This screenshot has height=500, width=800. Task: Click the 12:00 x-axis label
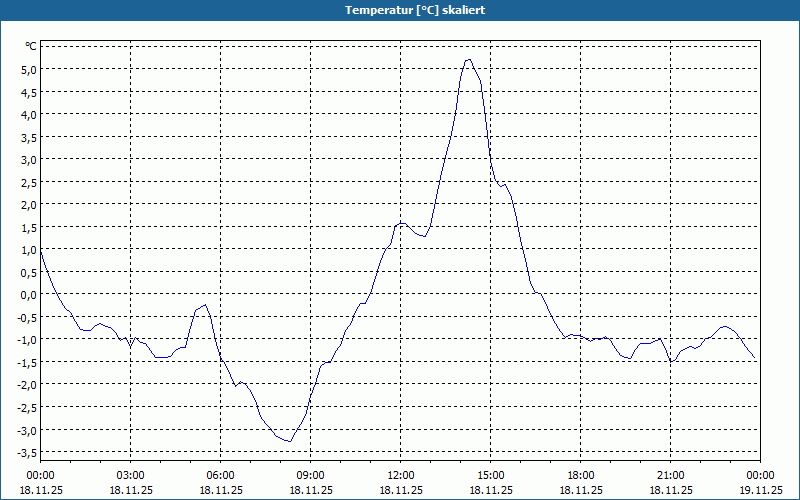[401, 476]
